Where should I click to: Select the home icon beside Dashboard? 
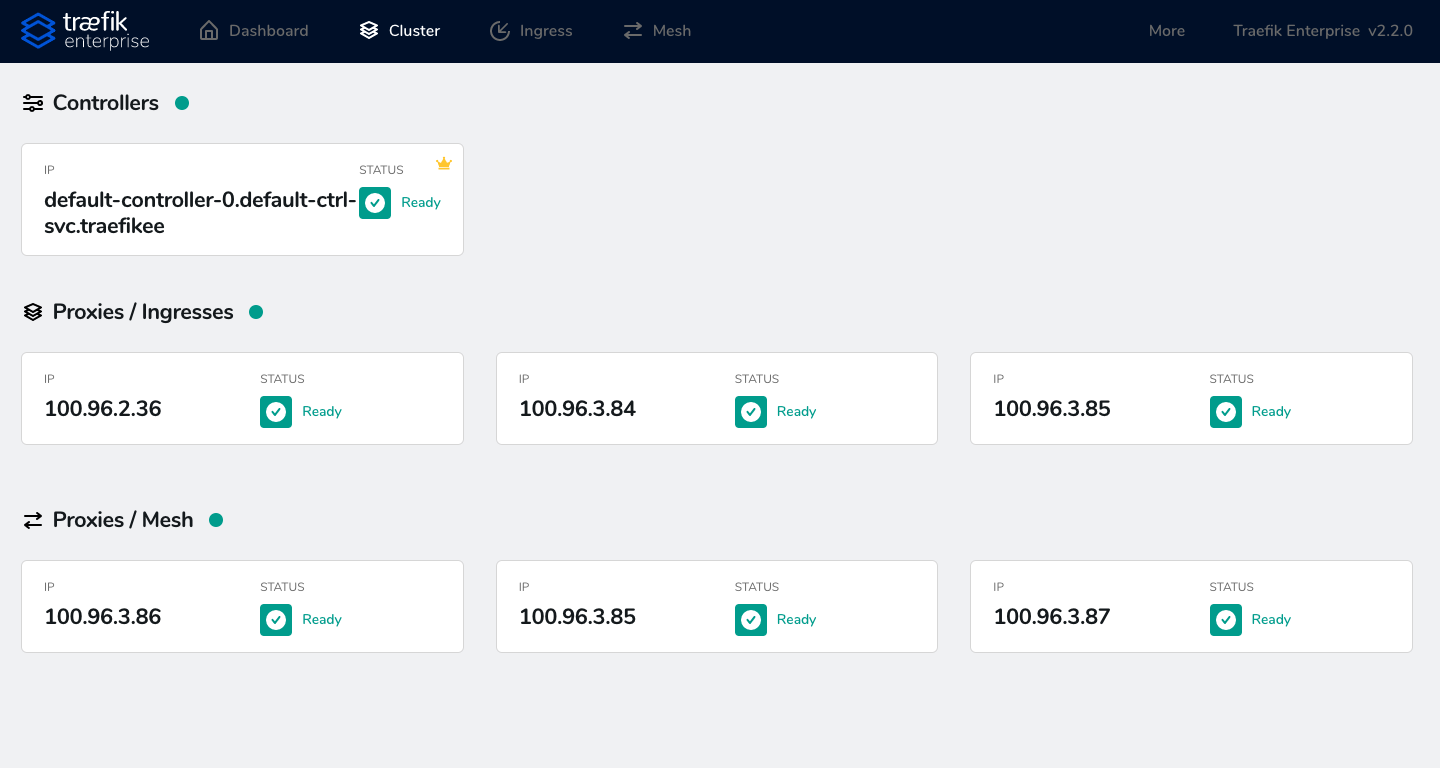click(x=208, y=30)
